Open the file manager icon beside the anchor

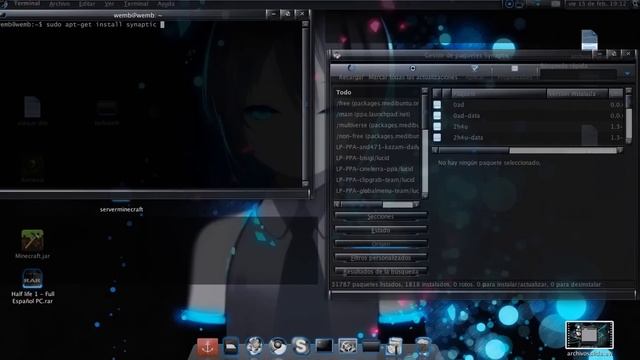point(231,347)
